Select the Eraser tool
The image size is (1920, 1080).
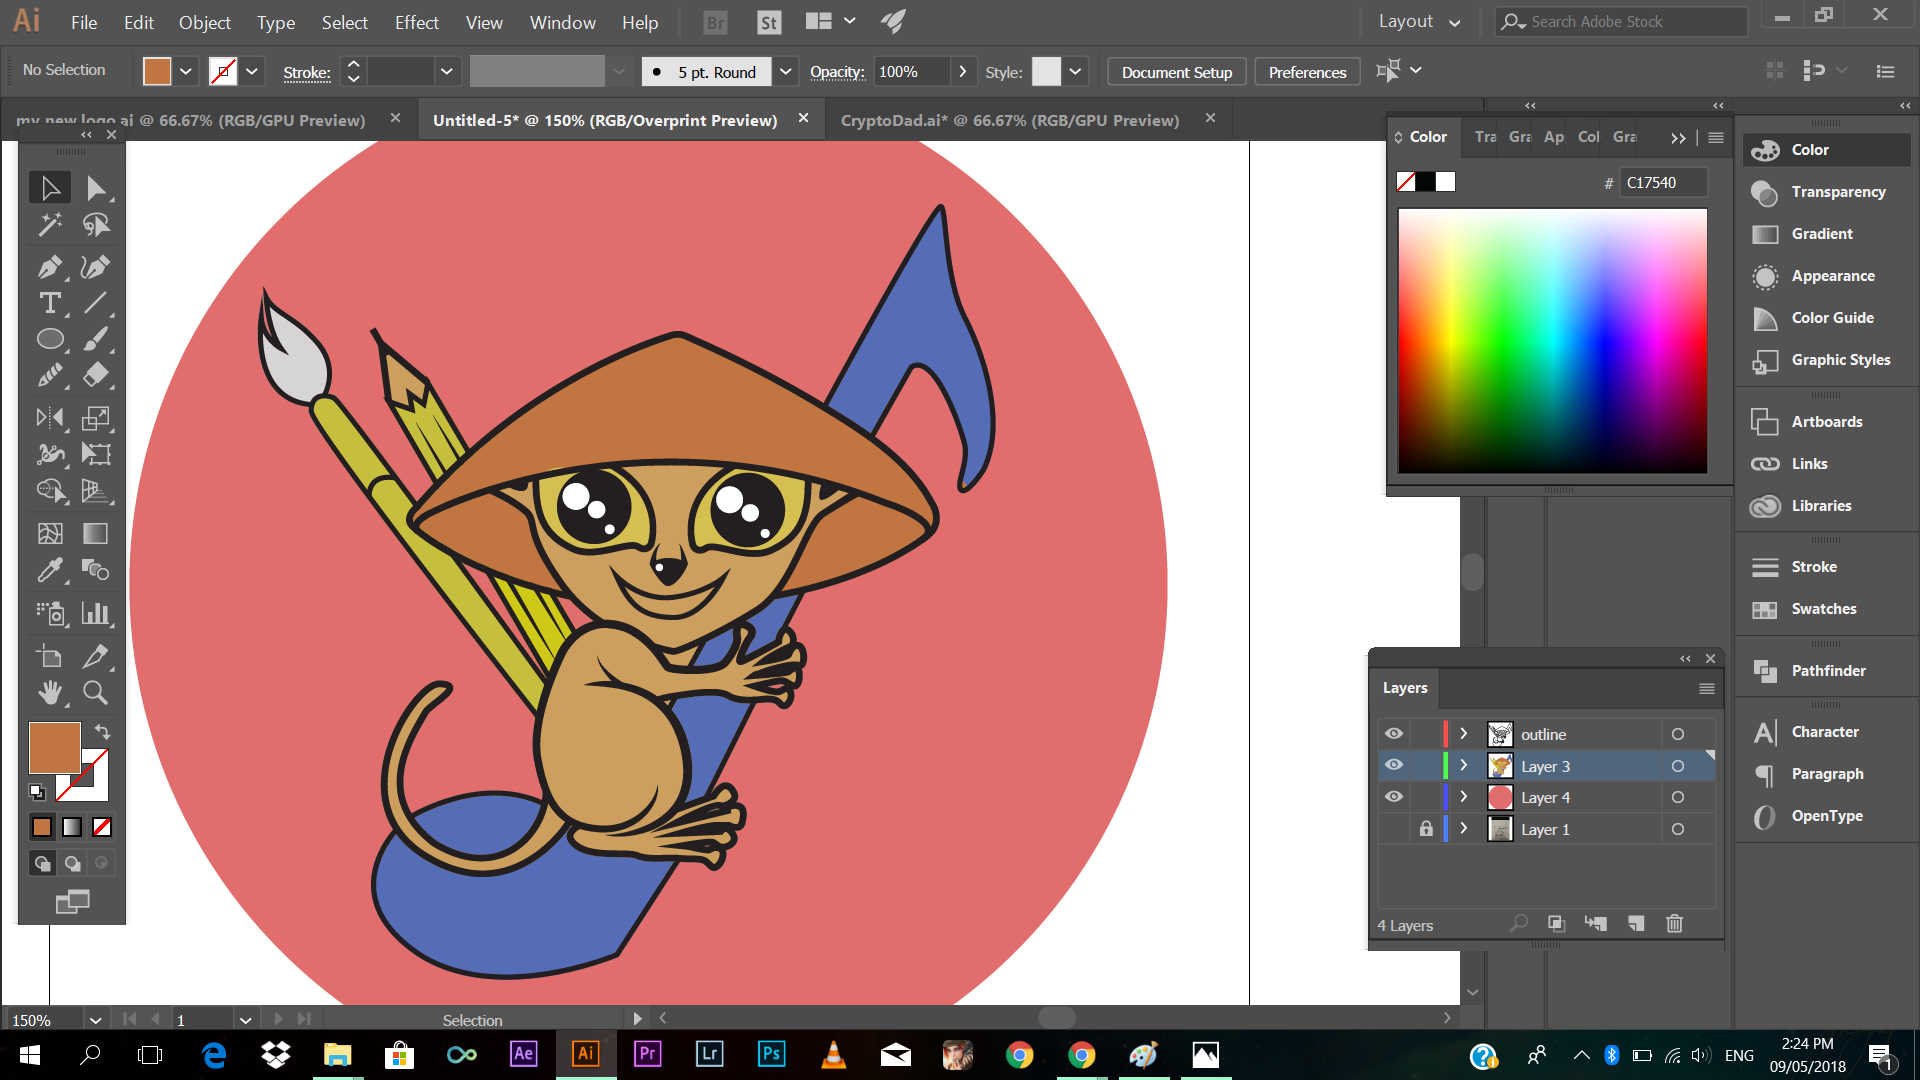coord(95,376)
